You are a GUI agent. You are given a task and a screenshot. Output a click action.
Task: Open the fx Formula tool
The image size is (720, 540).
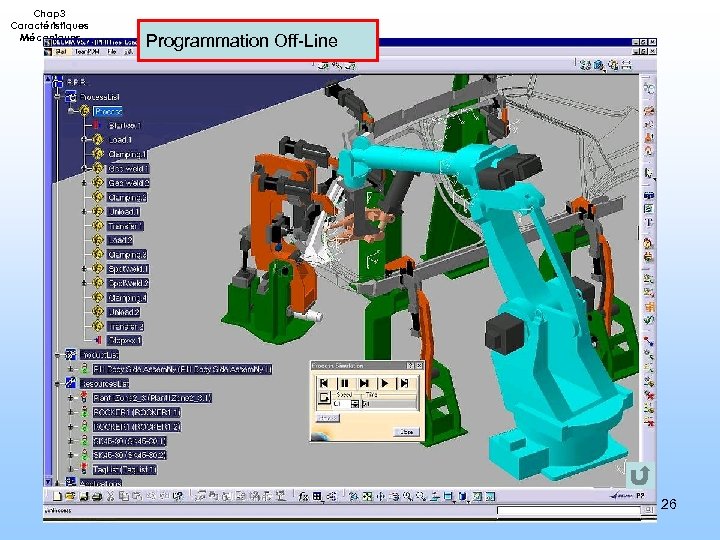click(x=303, y=496)
